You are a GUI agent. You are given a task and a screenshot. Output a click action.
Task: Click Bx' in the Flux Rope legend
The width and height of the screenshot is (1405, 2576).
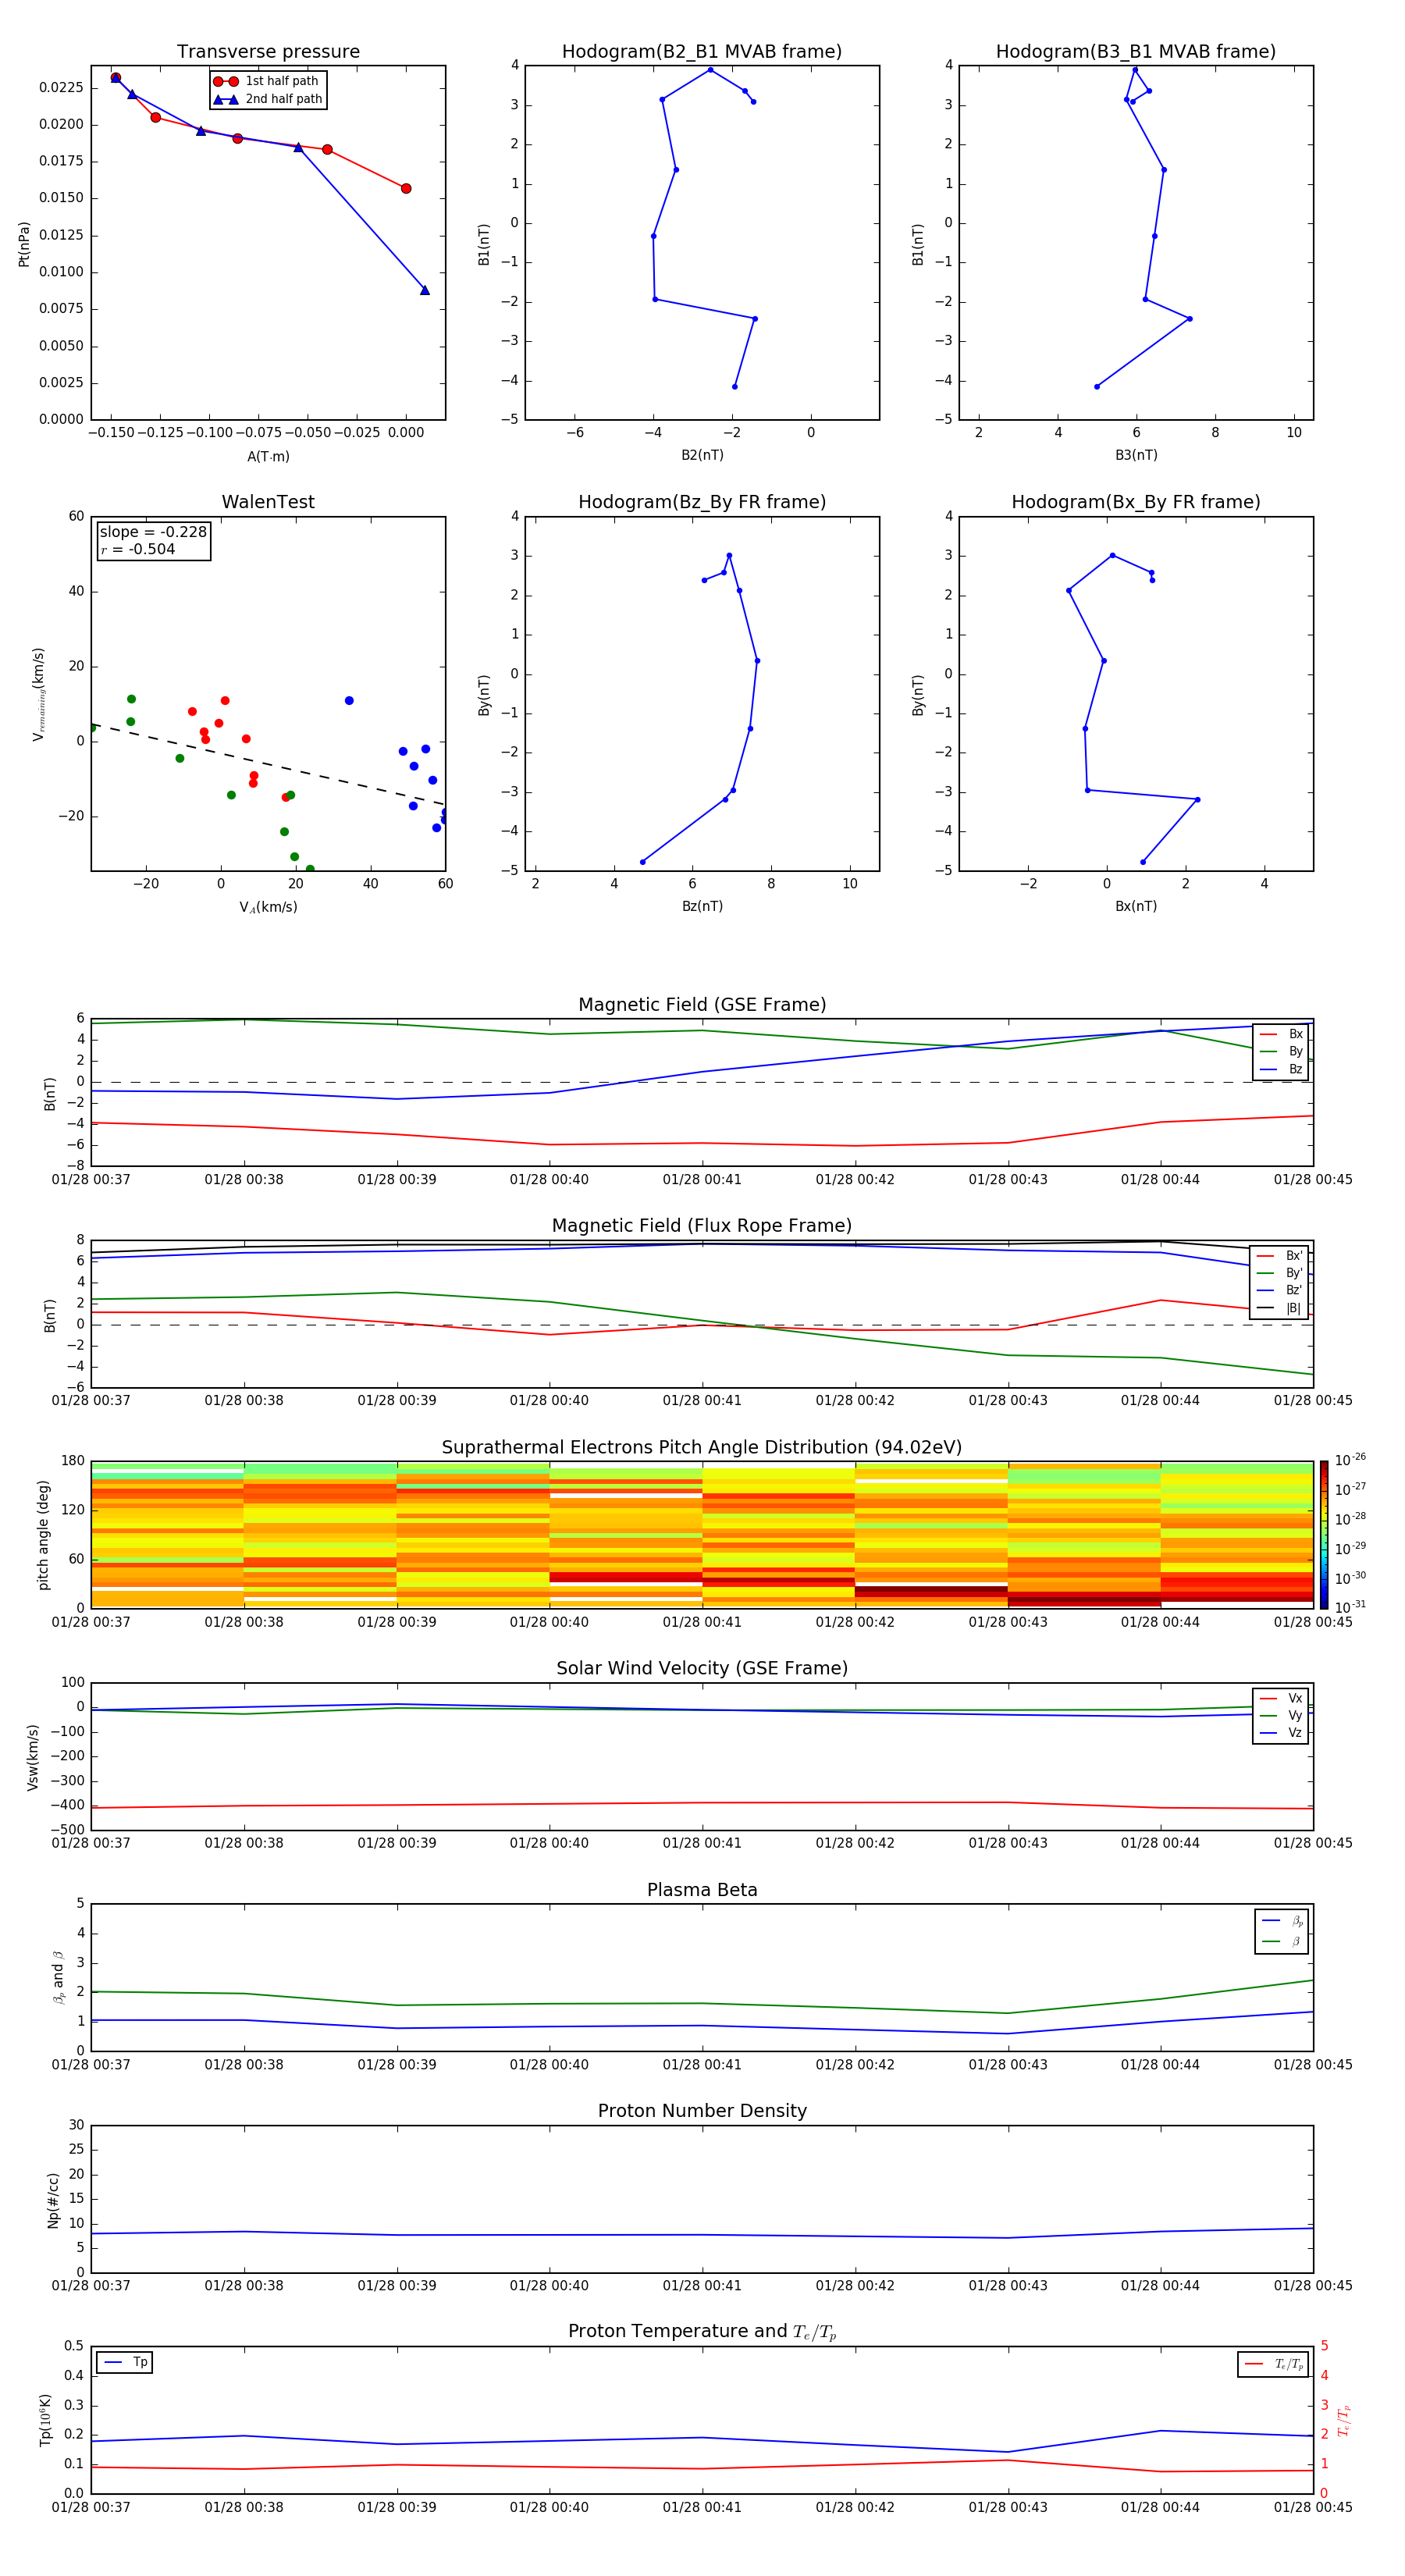[x=1280, y=1256]
